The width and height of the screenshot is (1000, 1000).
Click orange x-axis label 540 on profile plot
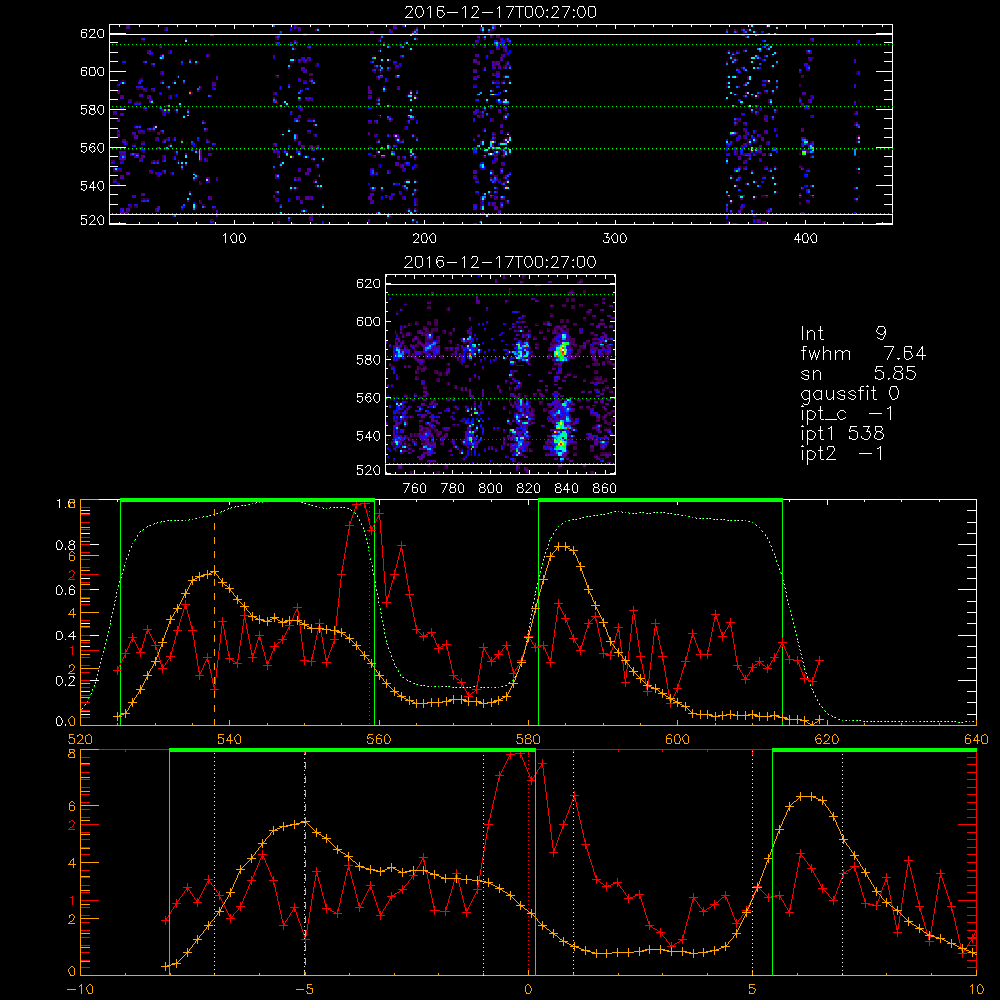tap(230, 739)
